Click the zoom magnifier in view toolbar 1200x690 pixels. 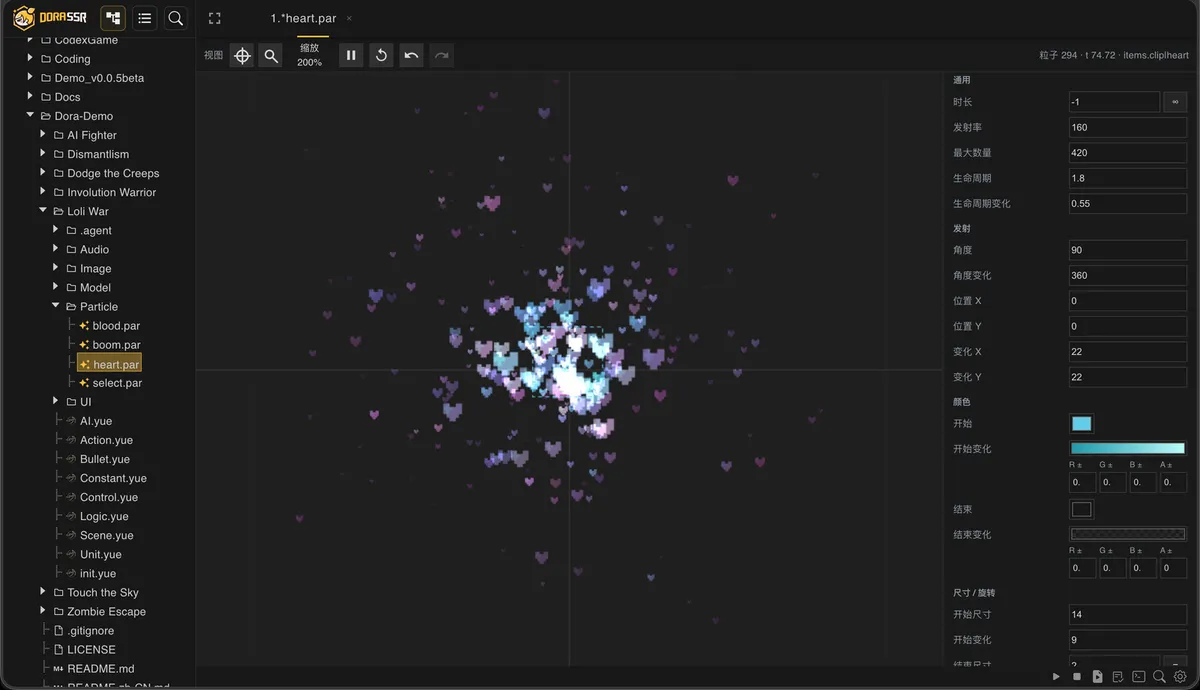[270, 56]
